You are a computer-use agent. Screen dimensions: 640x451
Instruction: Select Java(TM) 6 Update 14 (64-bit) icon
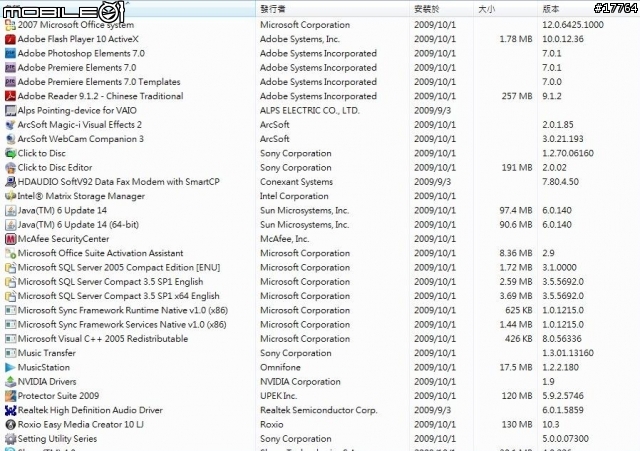click(10, 225)
